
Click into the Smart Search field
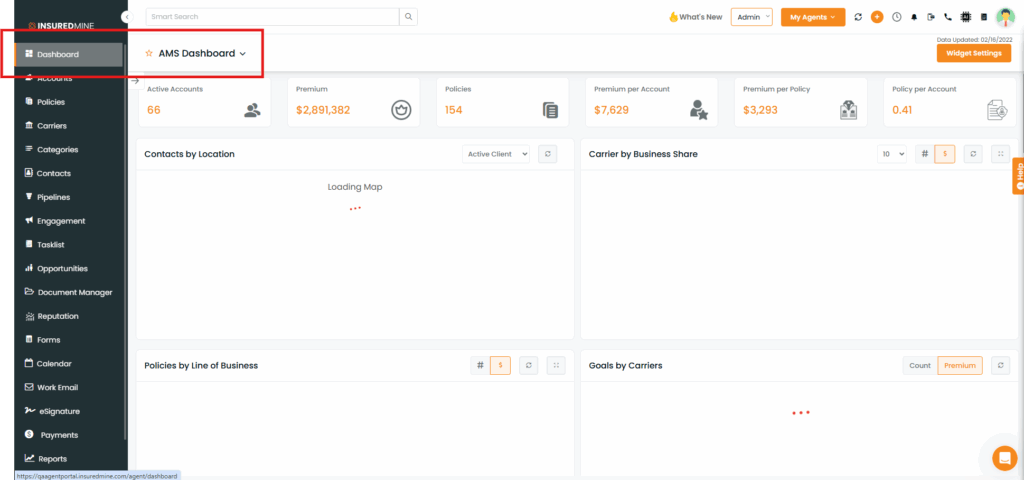click(272, 16)
